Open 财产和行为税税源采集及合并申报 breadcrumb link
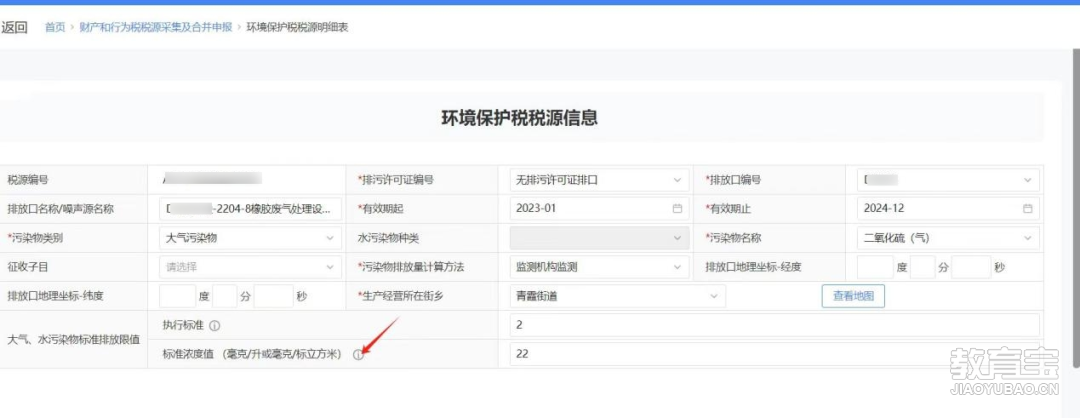 (x=156, y=28)
